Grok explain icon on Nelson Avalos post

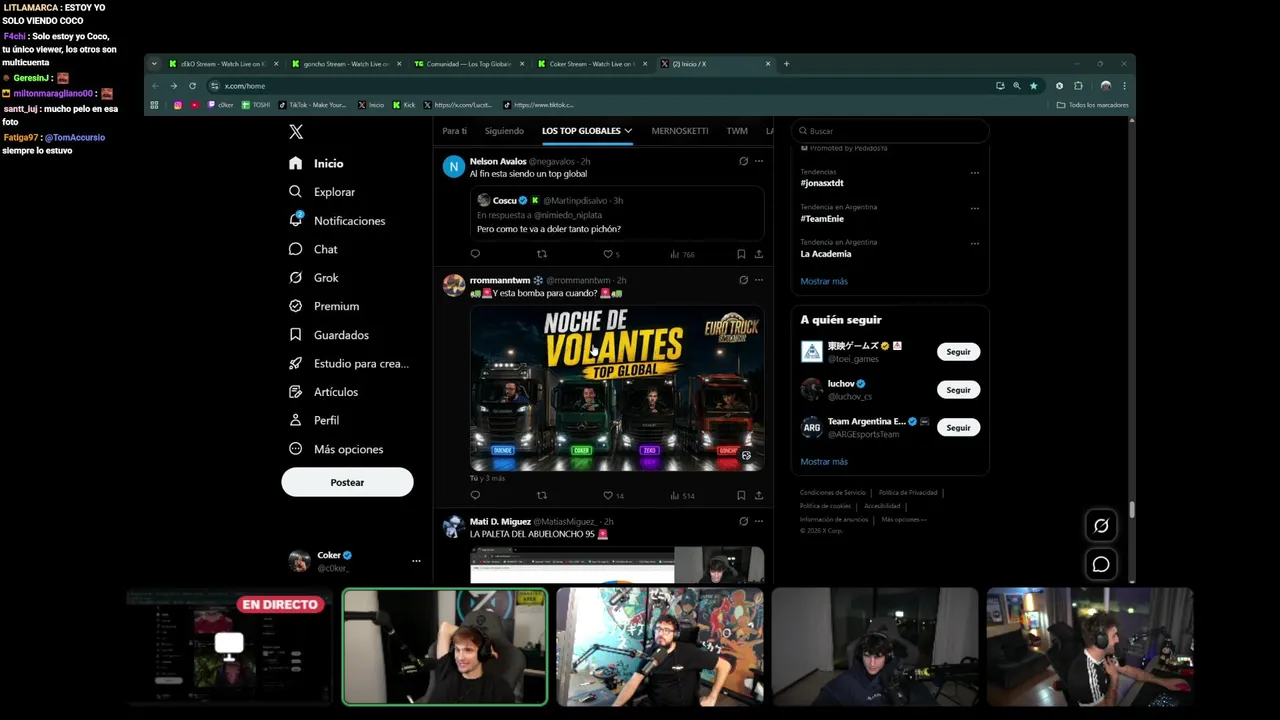click(x=743, y=161)
